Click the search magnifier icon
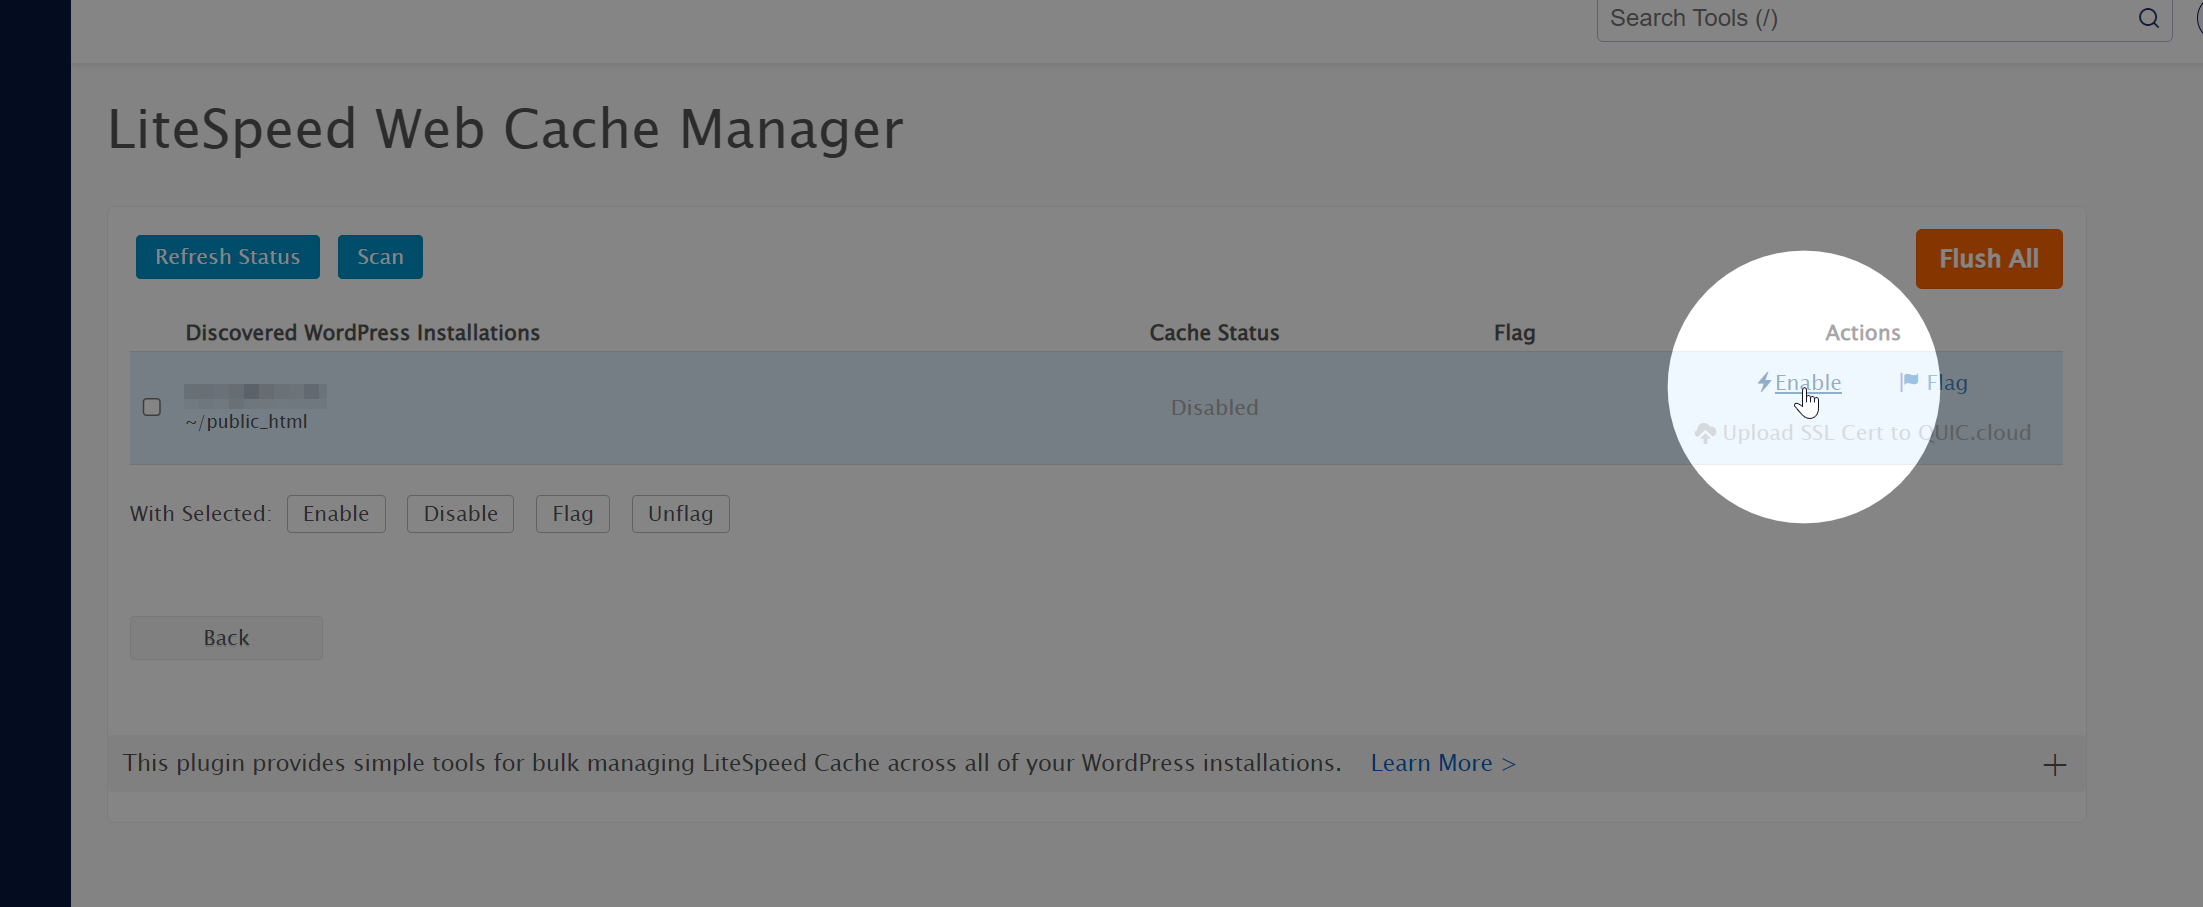The height and width of the screenshot is (907, 2203). [2148, 18]
